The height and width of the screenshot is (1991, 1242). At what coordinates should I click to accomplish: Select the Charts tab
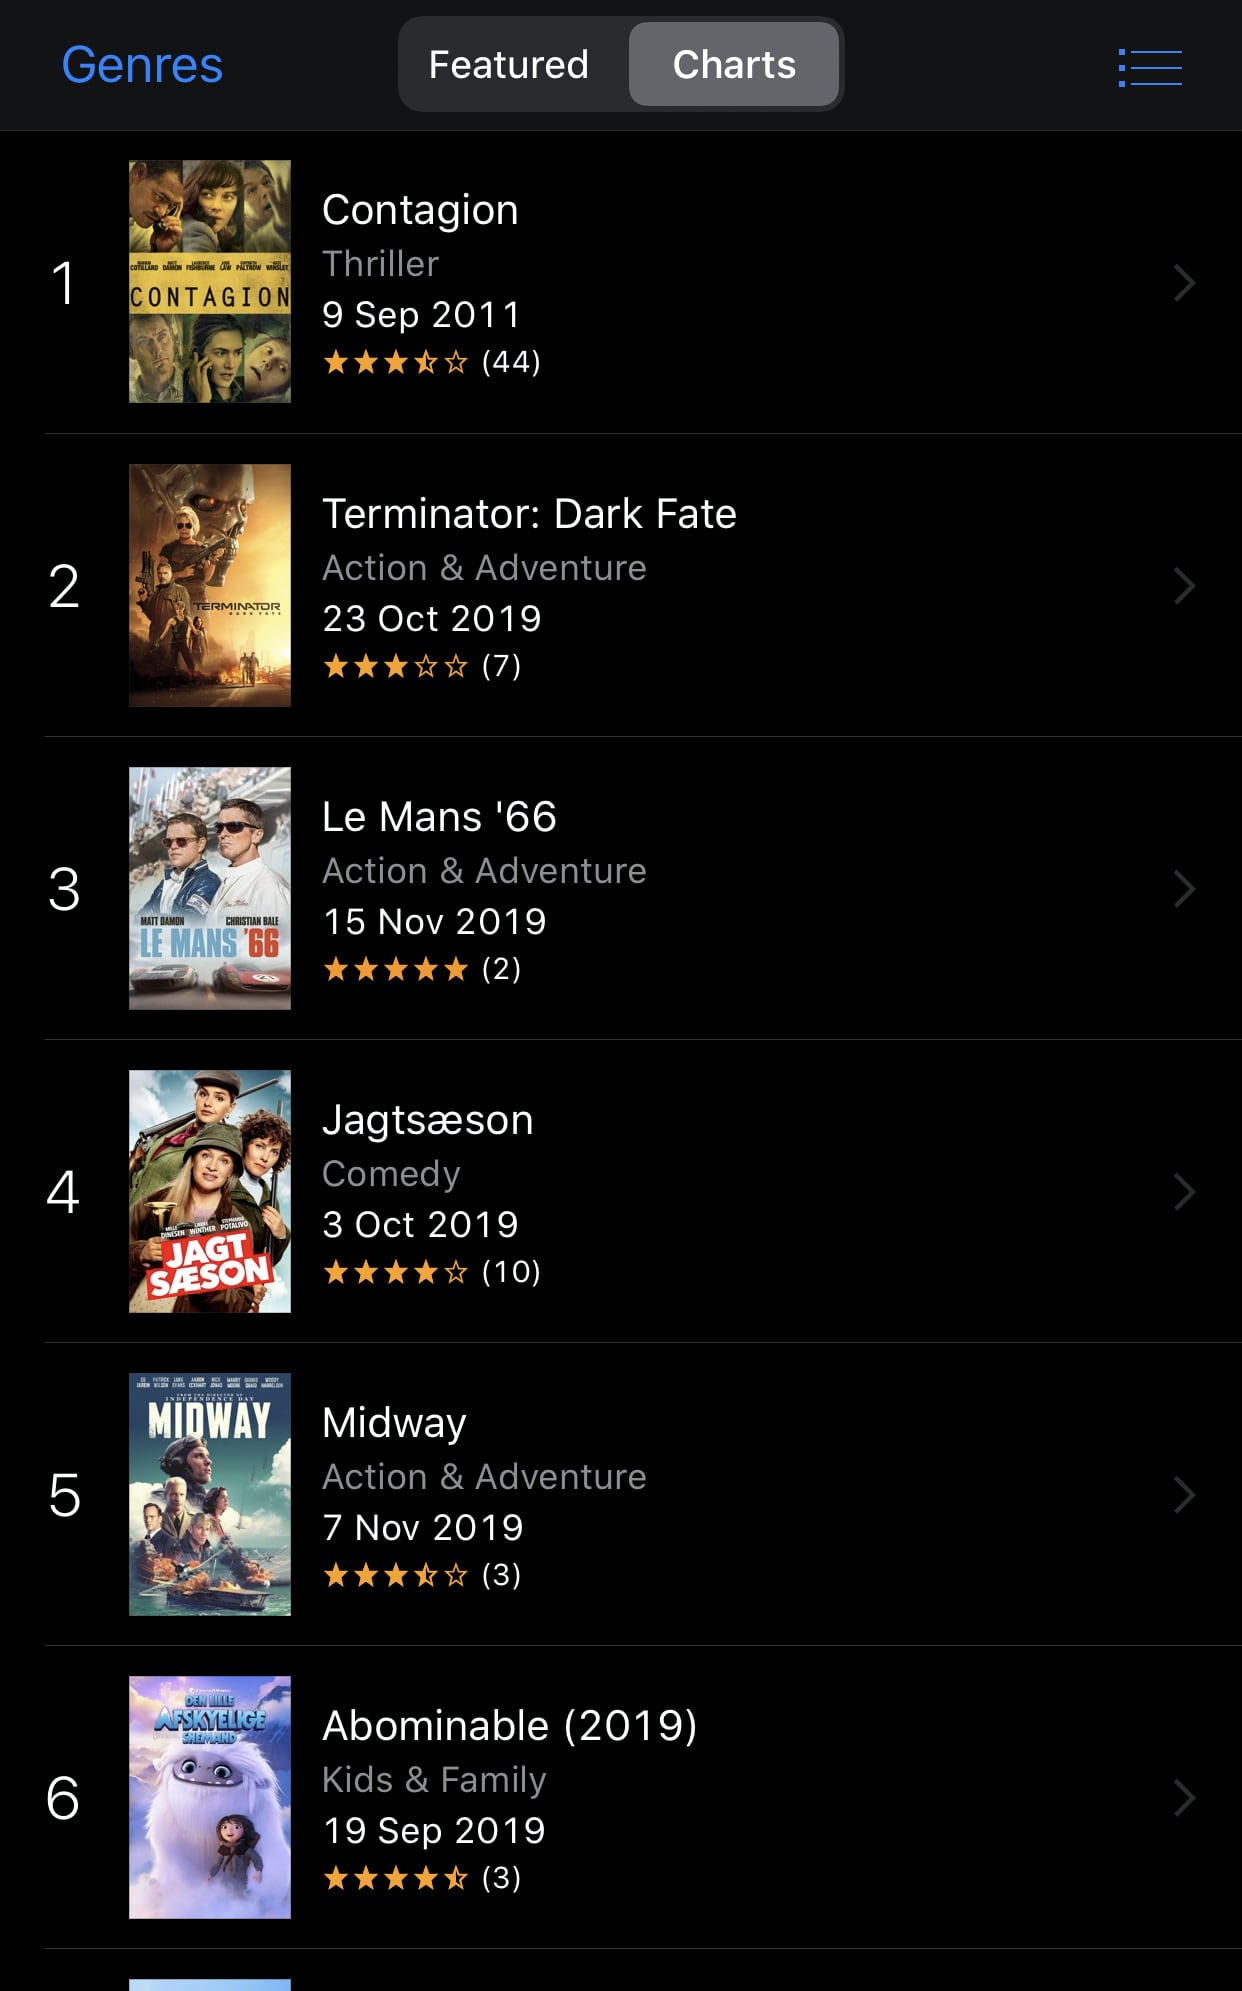(x=735, y=64)
